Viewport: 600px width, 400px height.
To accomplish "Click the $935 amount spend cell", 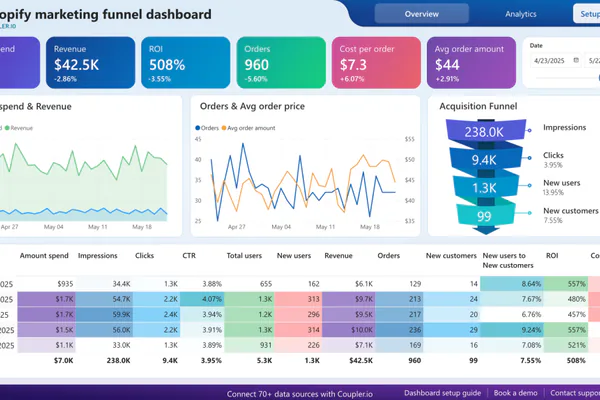I will 46,284.
